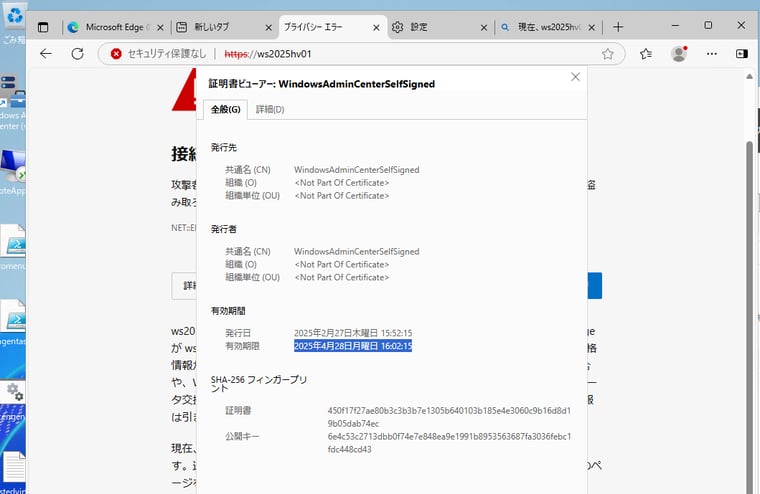Click the public key fingerprint value
Viewport: 760px width, 494px height.
pos(449,443)
